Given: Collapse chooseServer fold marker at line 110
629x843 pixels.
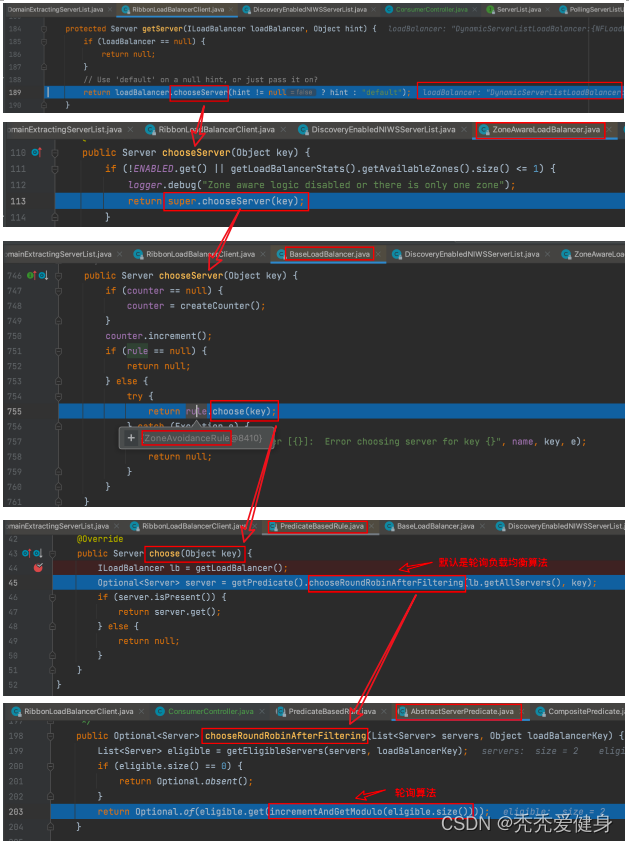Looking at the screenshot, I should [55, 153].
